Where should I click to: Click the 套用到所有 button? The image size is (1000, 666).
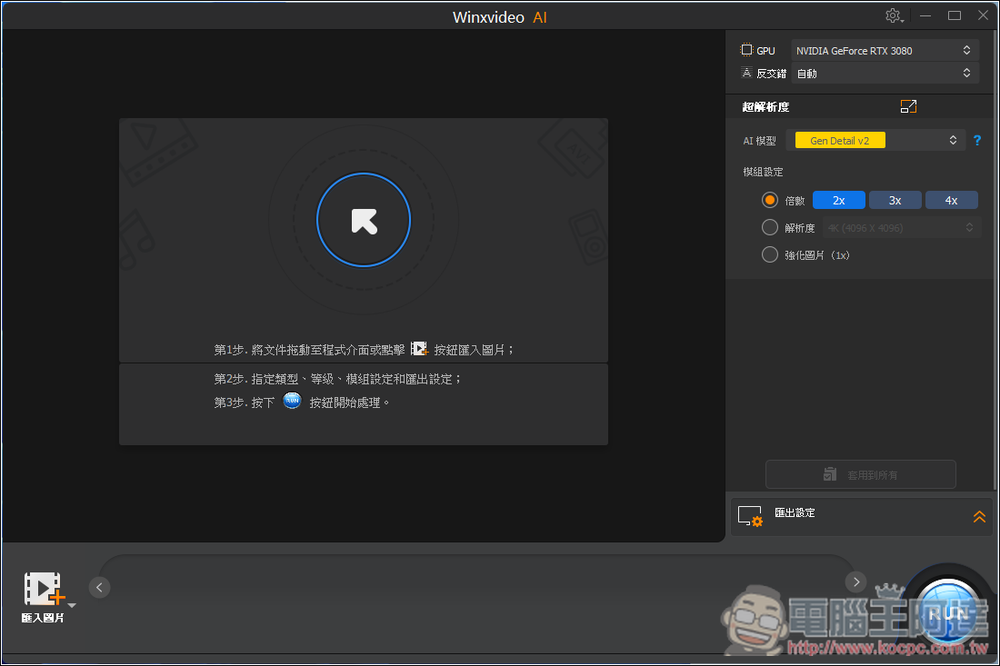pos(860,475)
